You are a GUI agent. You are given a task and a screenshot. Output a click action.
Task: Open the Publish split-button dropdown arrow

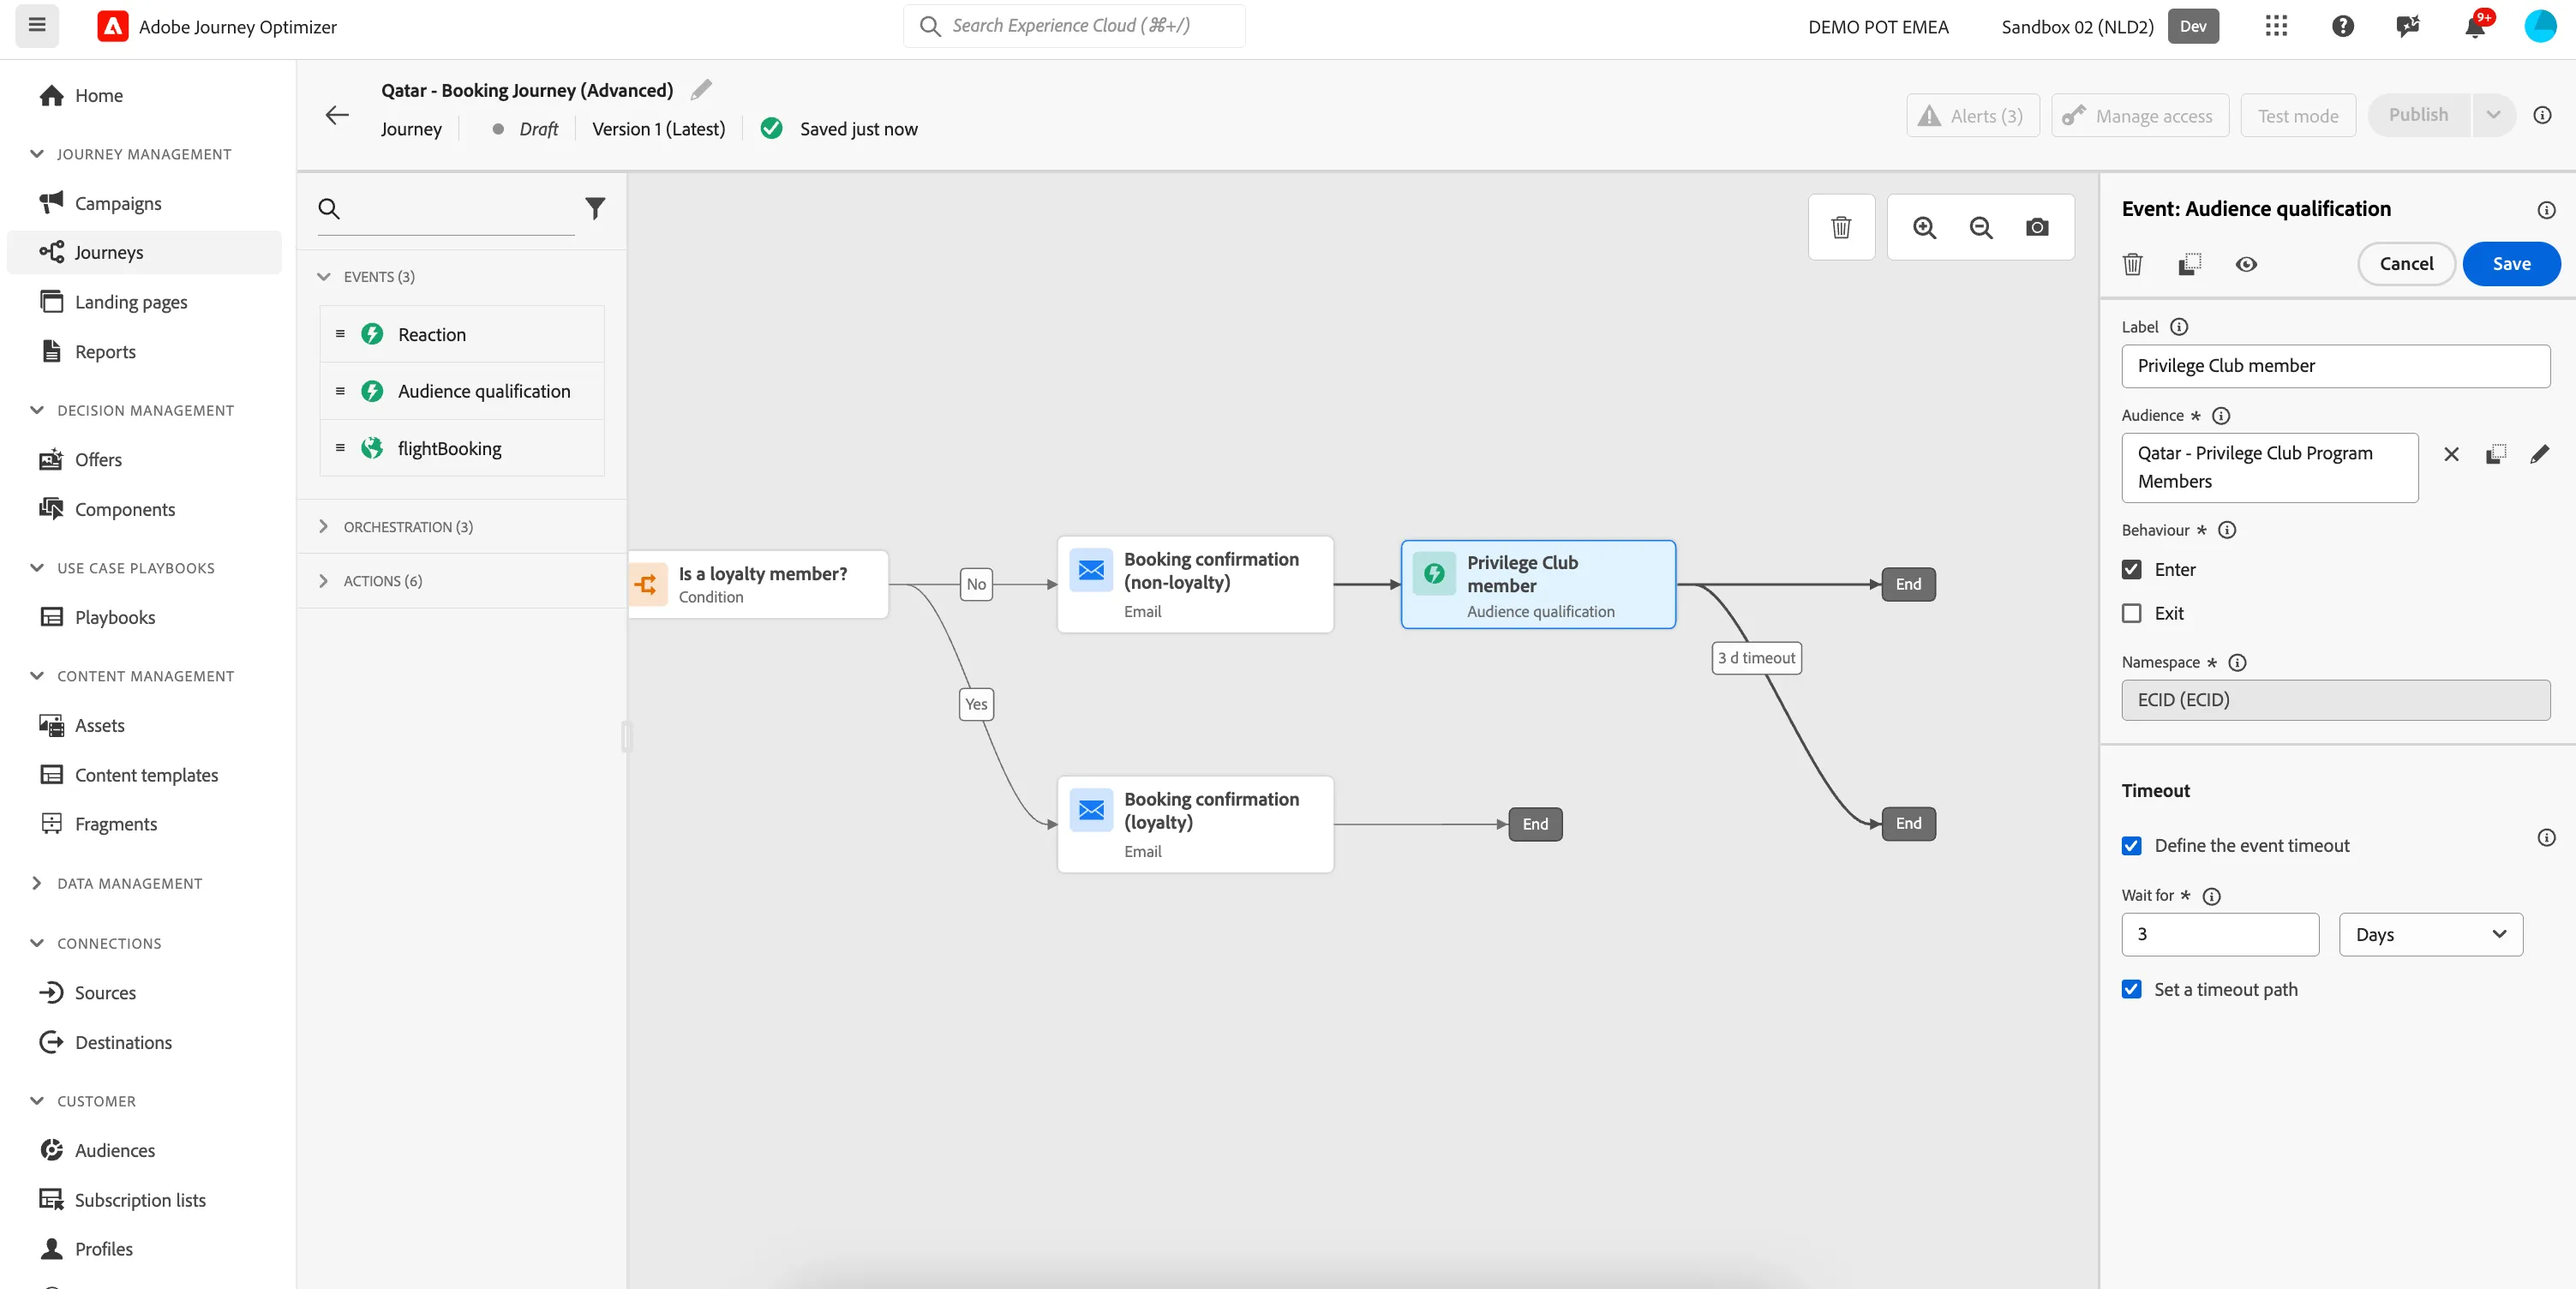click(2493, 115)
